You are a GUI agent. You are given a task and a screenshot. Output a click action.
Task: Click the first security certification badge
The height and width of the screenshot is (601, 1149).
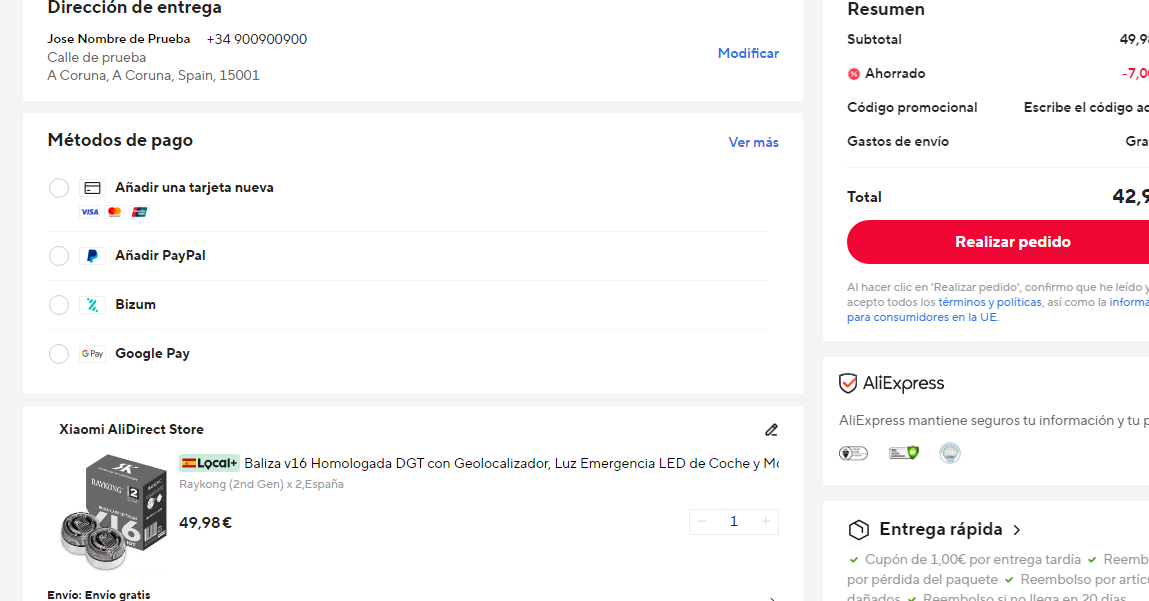(x=853, y=453)
